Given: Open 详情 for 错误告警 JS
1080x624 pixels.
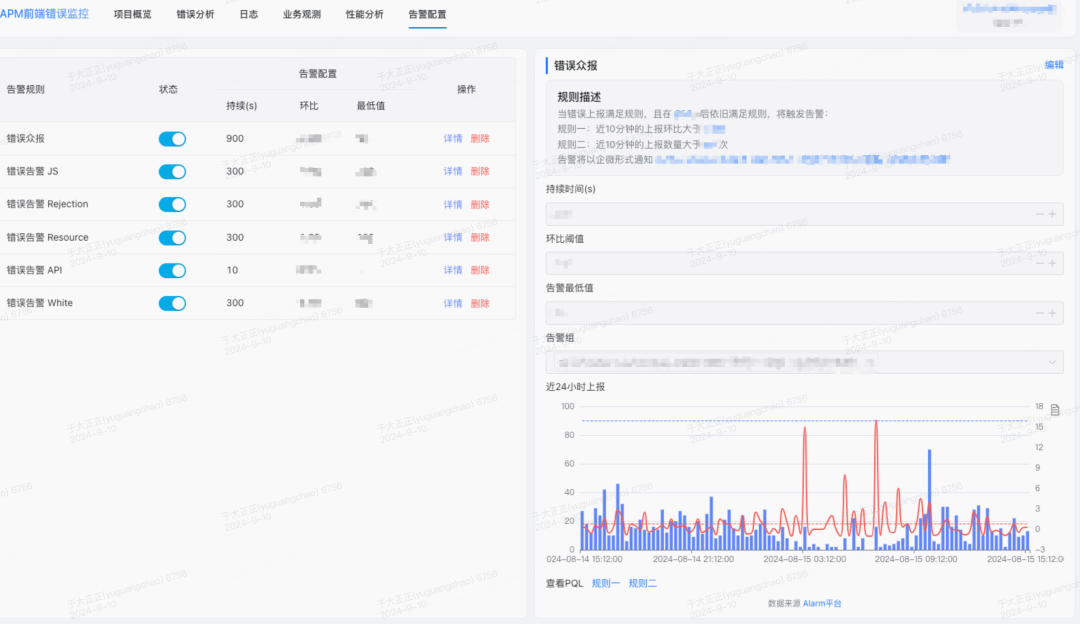Looking at the screenshot, I should point(453,171).
